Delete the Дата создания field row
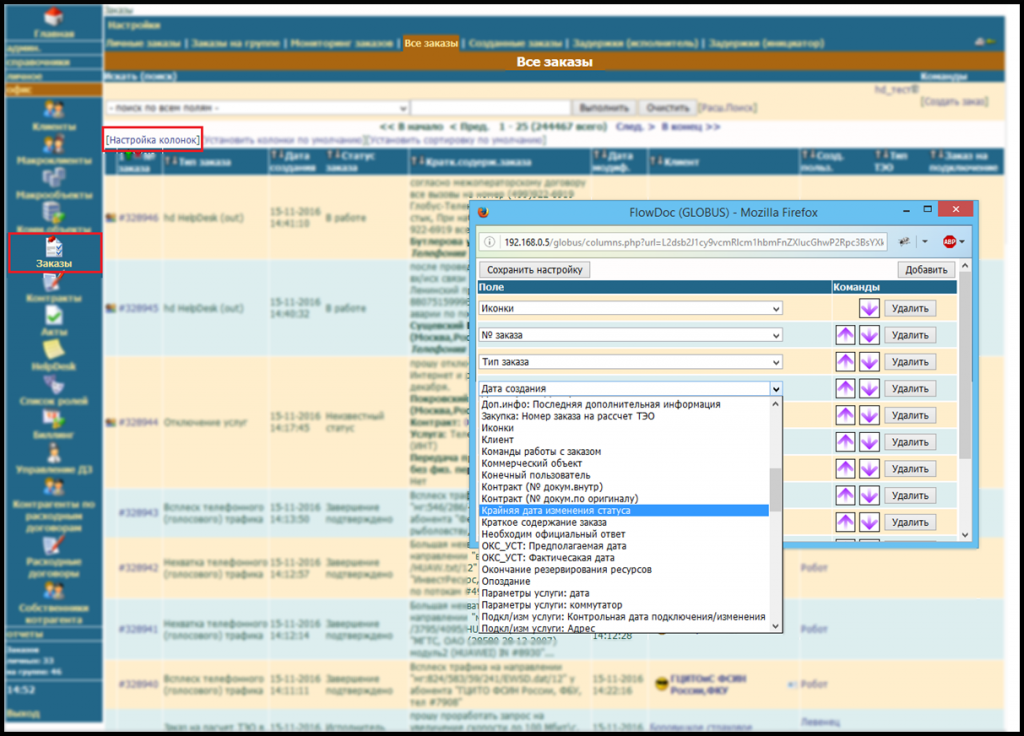This screenshot has width=1024, height=736. click(x=910, y=389)
